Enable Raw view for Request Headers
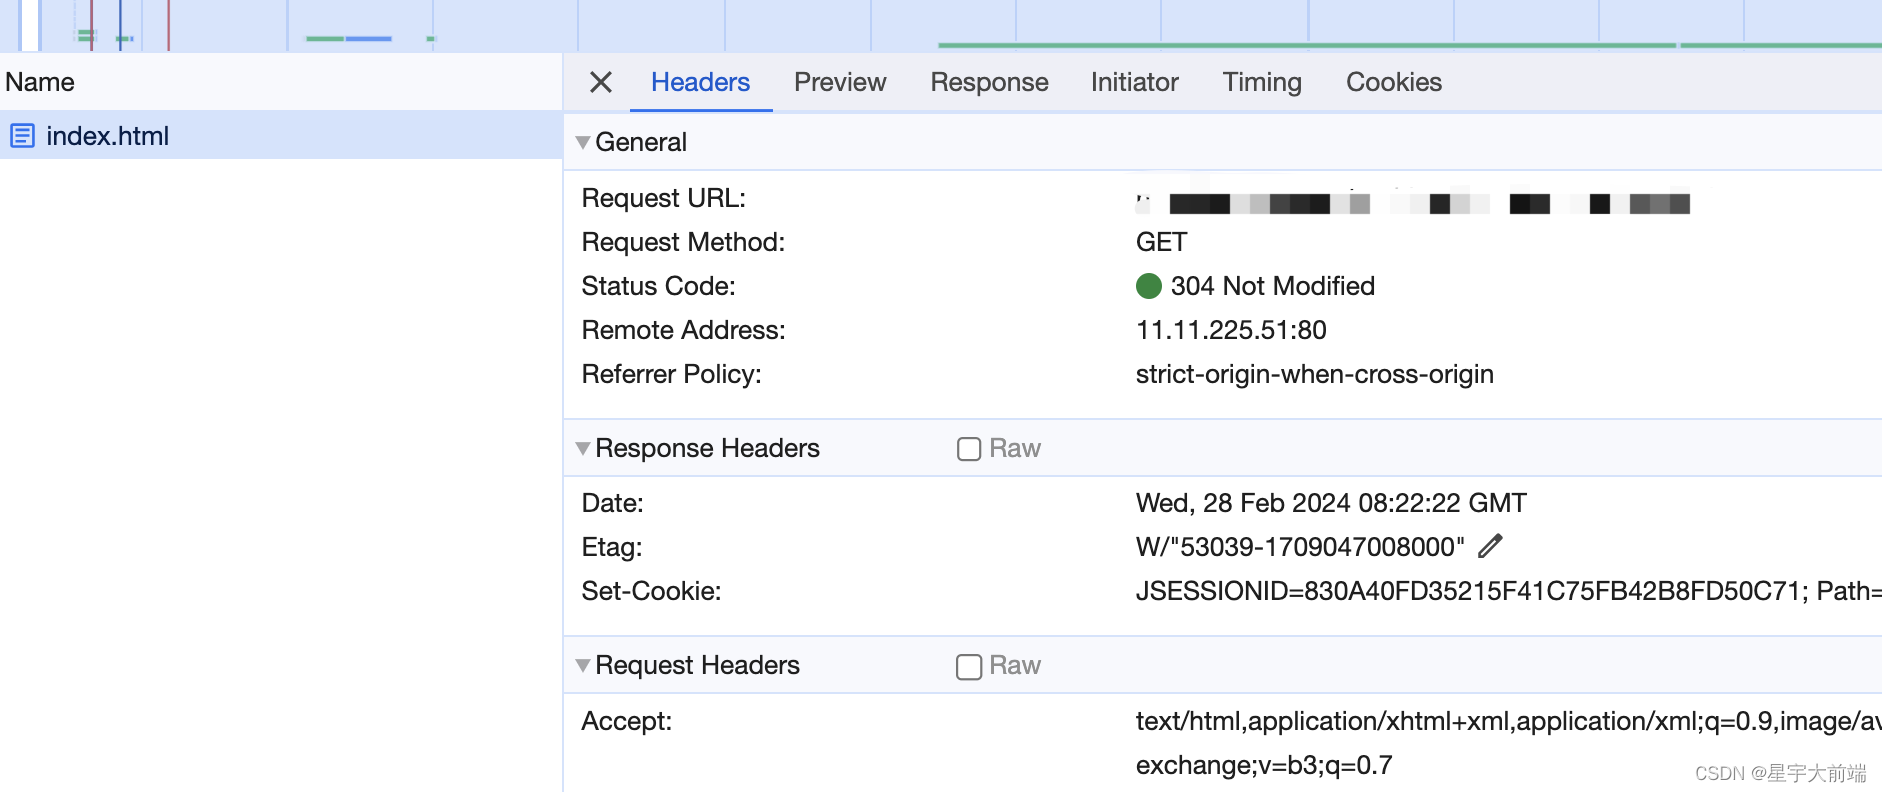 point(968,666)
